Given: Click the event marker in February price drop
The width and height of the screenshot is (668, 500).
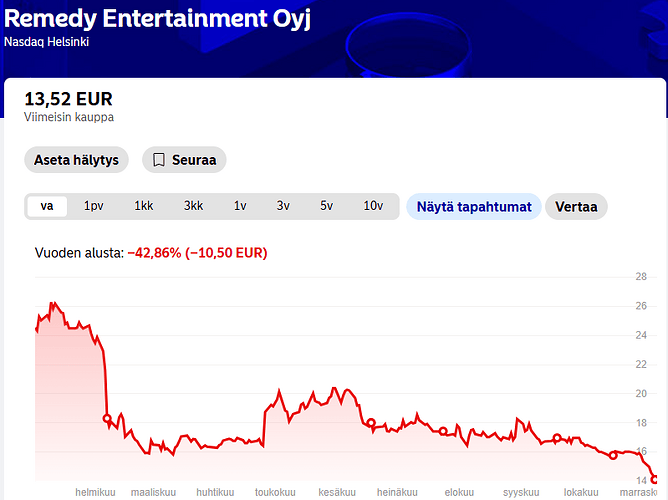Looking at the screenshot, I should point(107,419).
